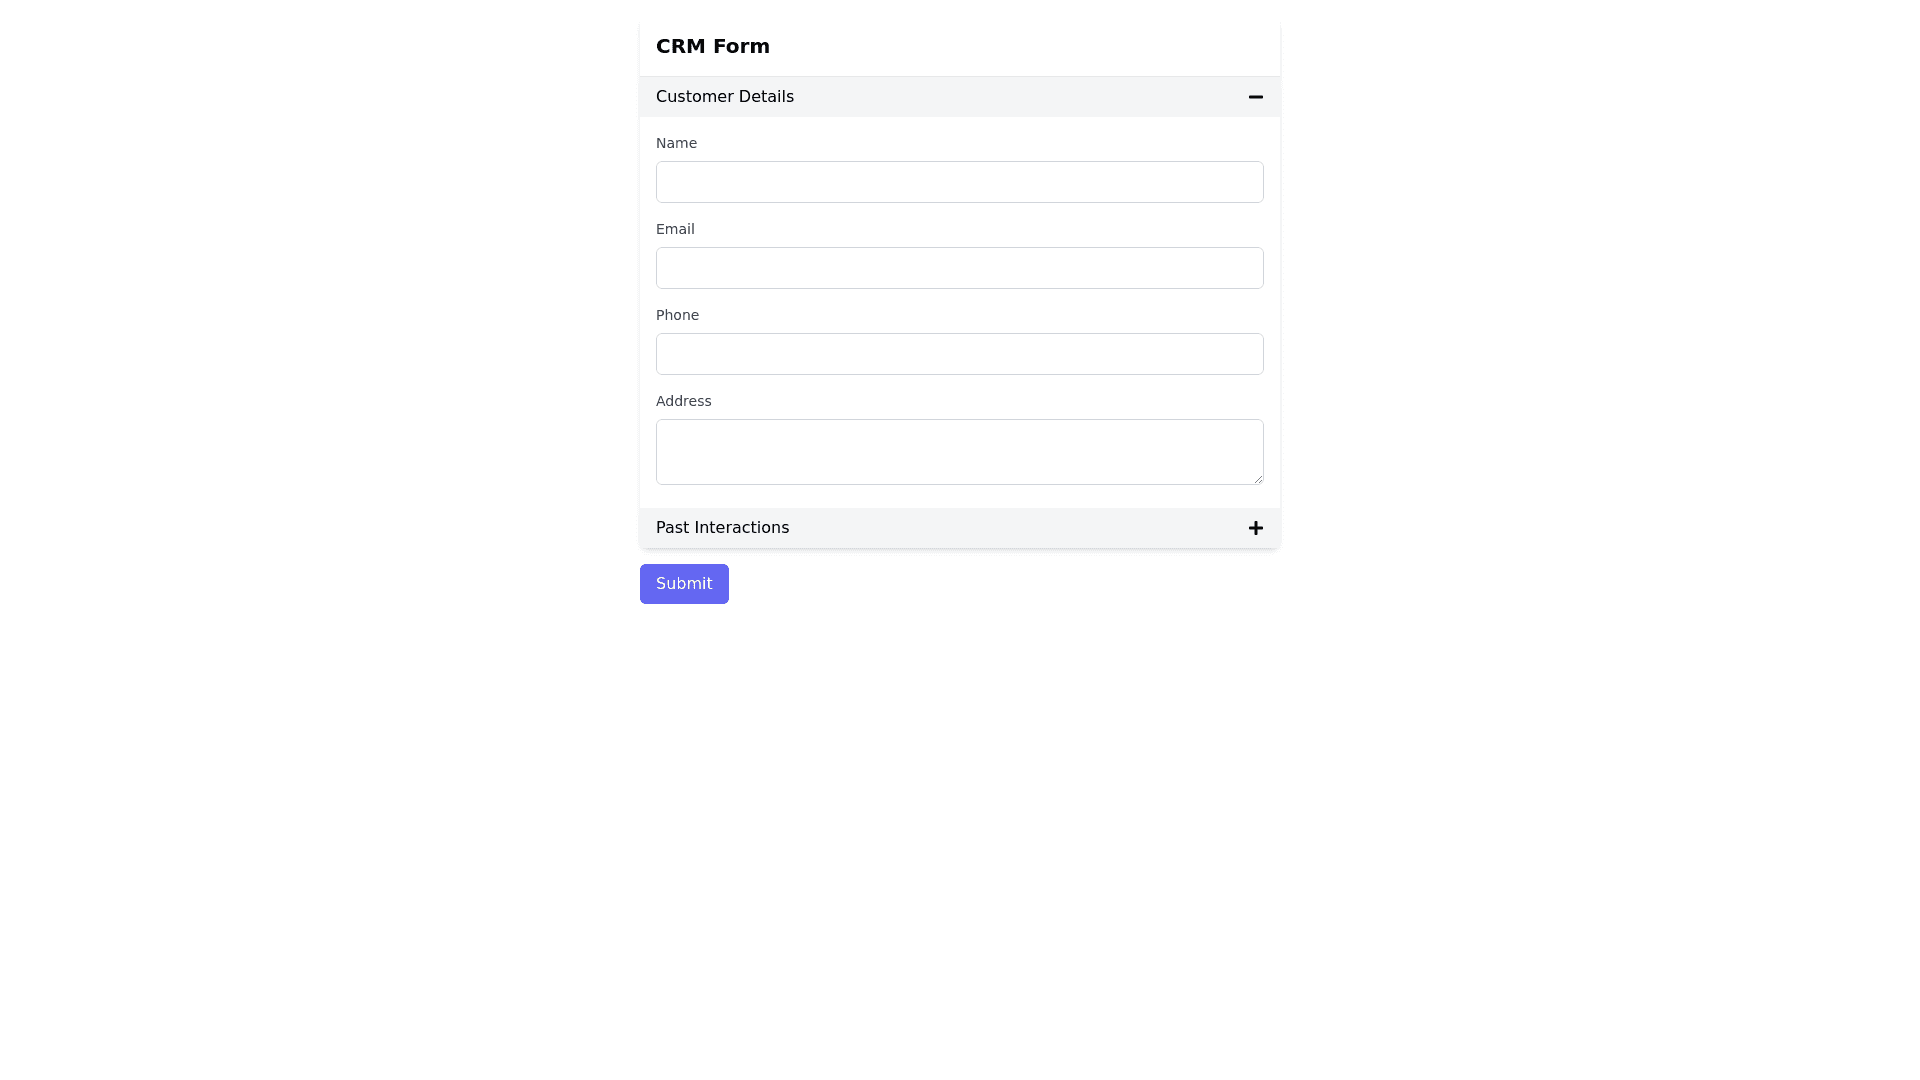1920x1080 pixels.
Task: Collapse Customer Details via minus icon
Action: click(1255, 97)
